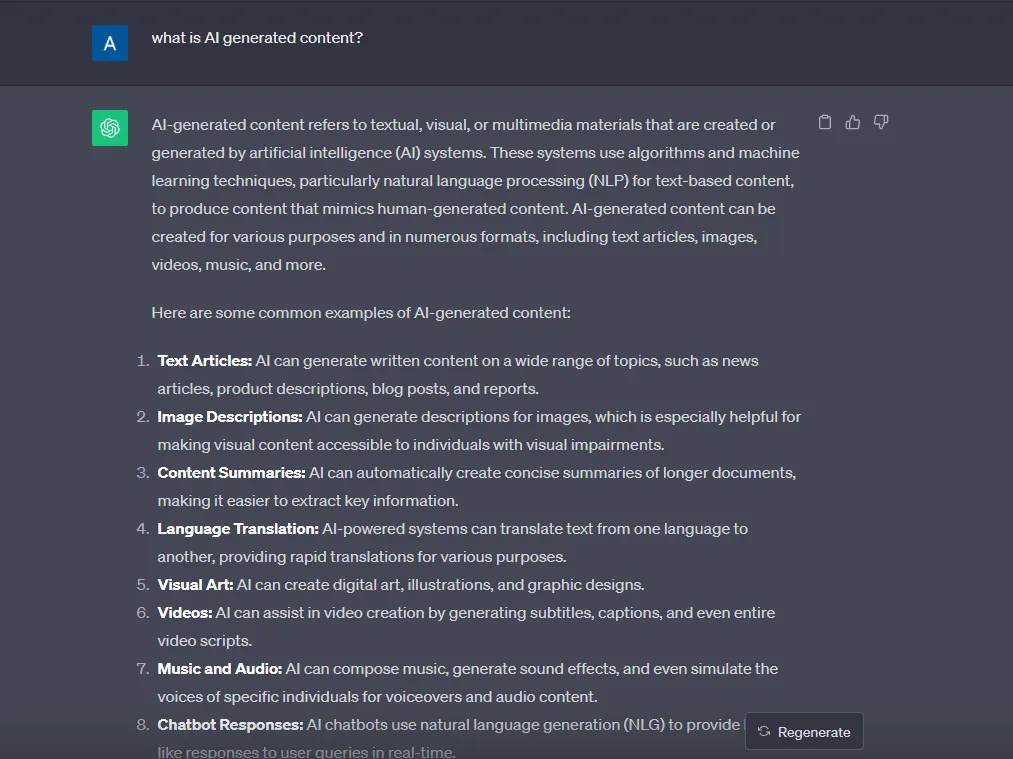The width and height of the screenshot is (1013, 759).
Task: Click the blue user avatar "A"
Action: pyautogui.click(x=110, y=43)
